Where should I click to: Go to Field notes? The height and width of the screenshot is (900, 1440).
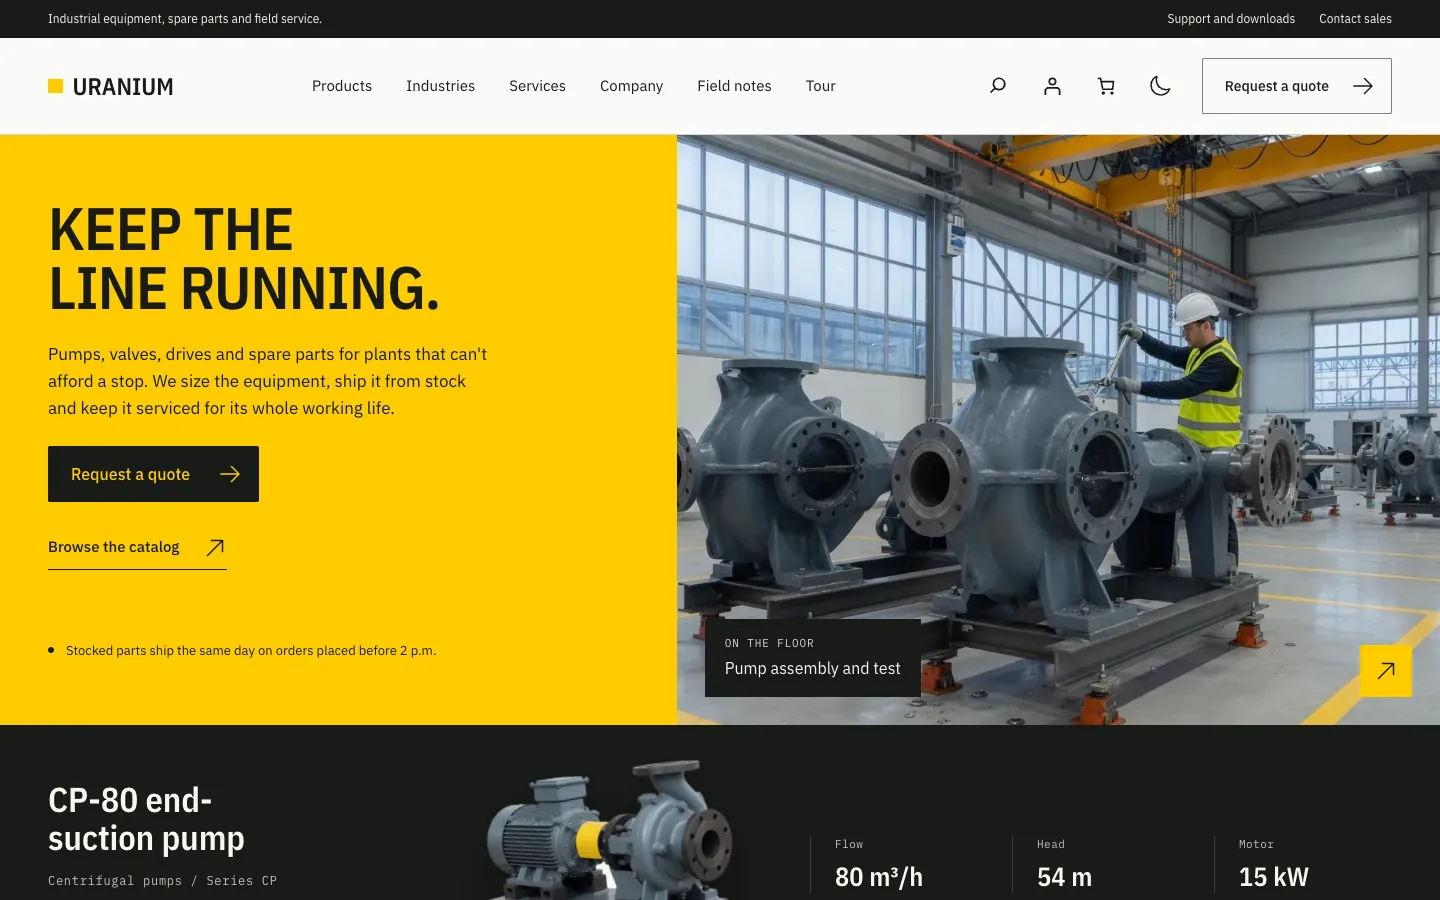point(734,86)
